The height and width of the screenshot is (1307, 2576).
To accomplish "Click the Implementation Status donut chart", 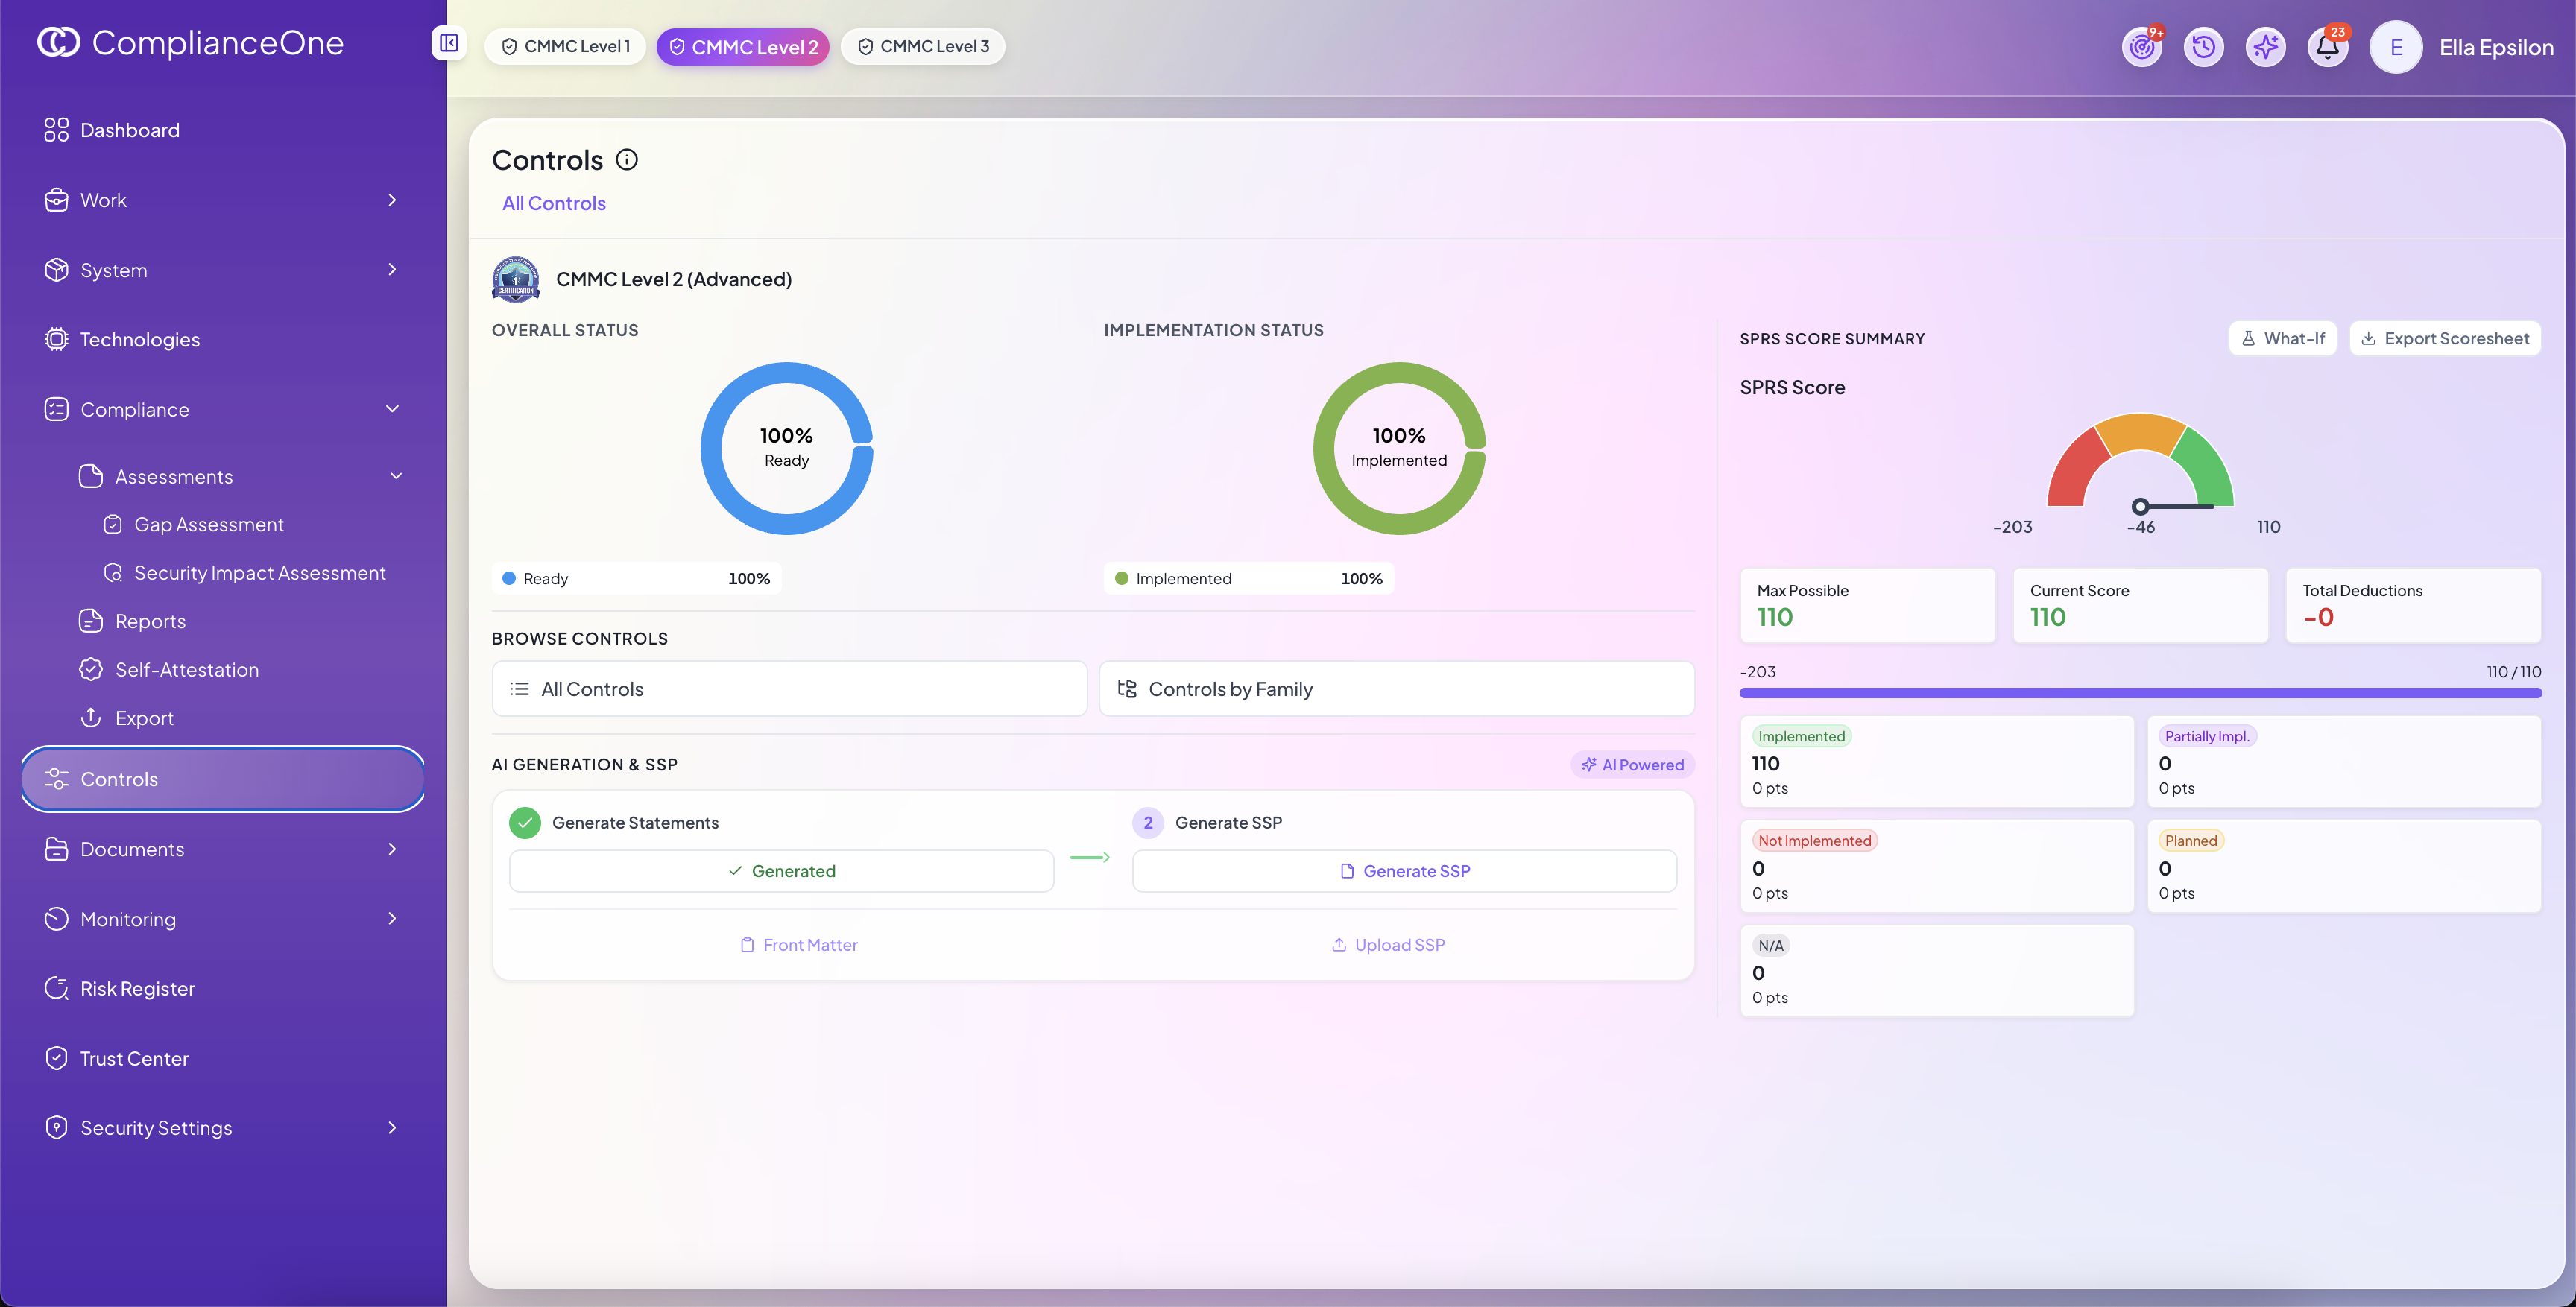I will coord(1399,448).
